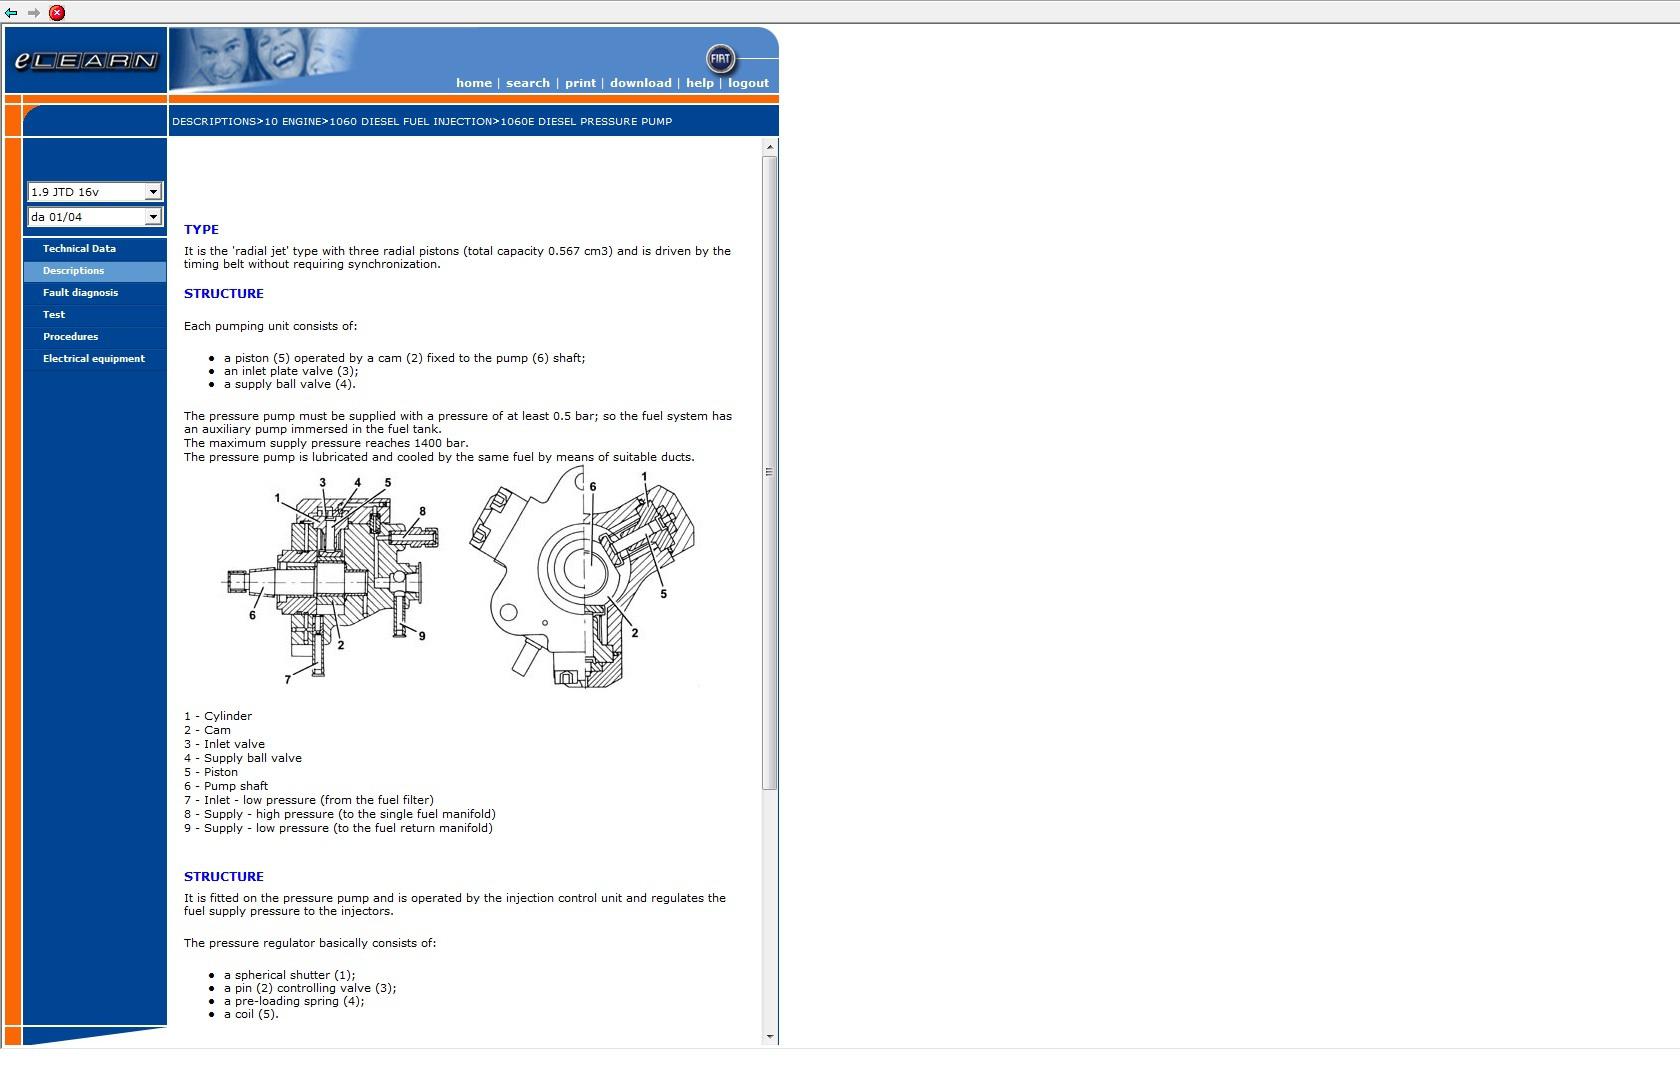The image size is (1680, 1080).
Task: Click the pump front-view diagram
Action: 582,578
